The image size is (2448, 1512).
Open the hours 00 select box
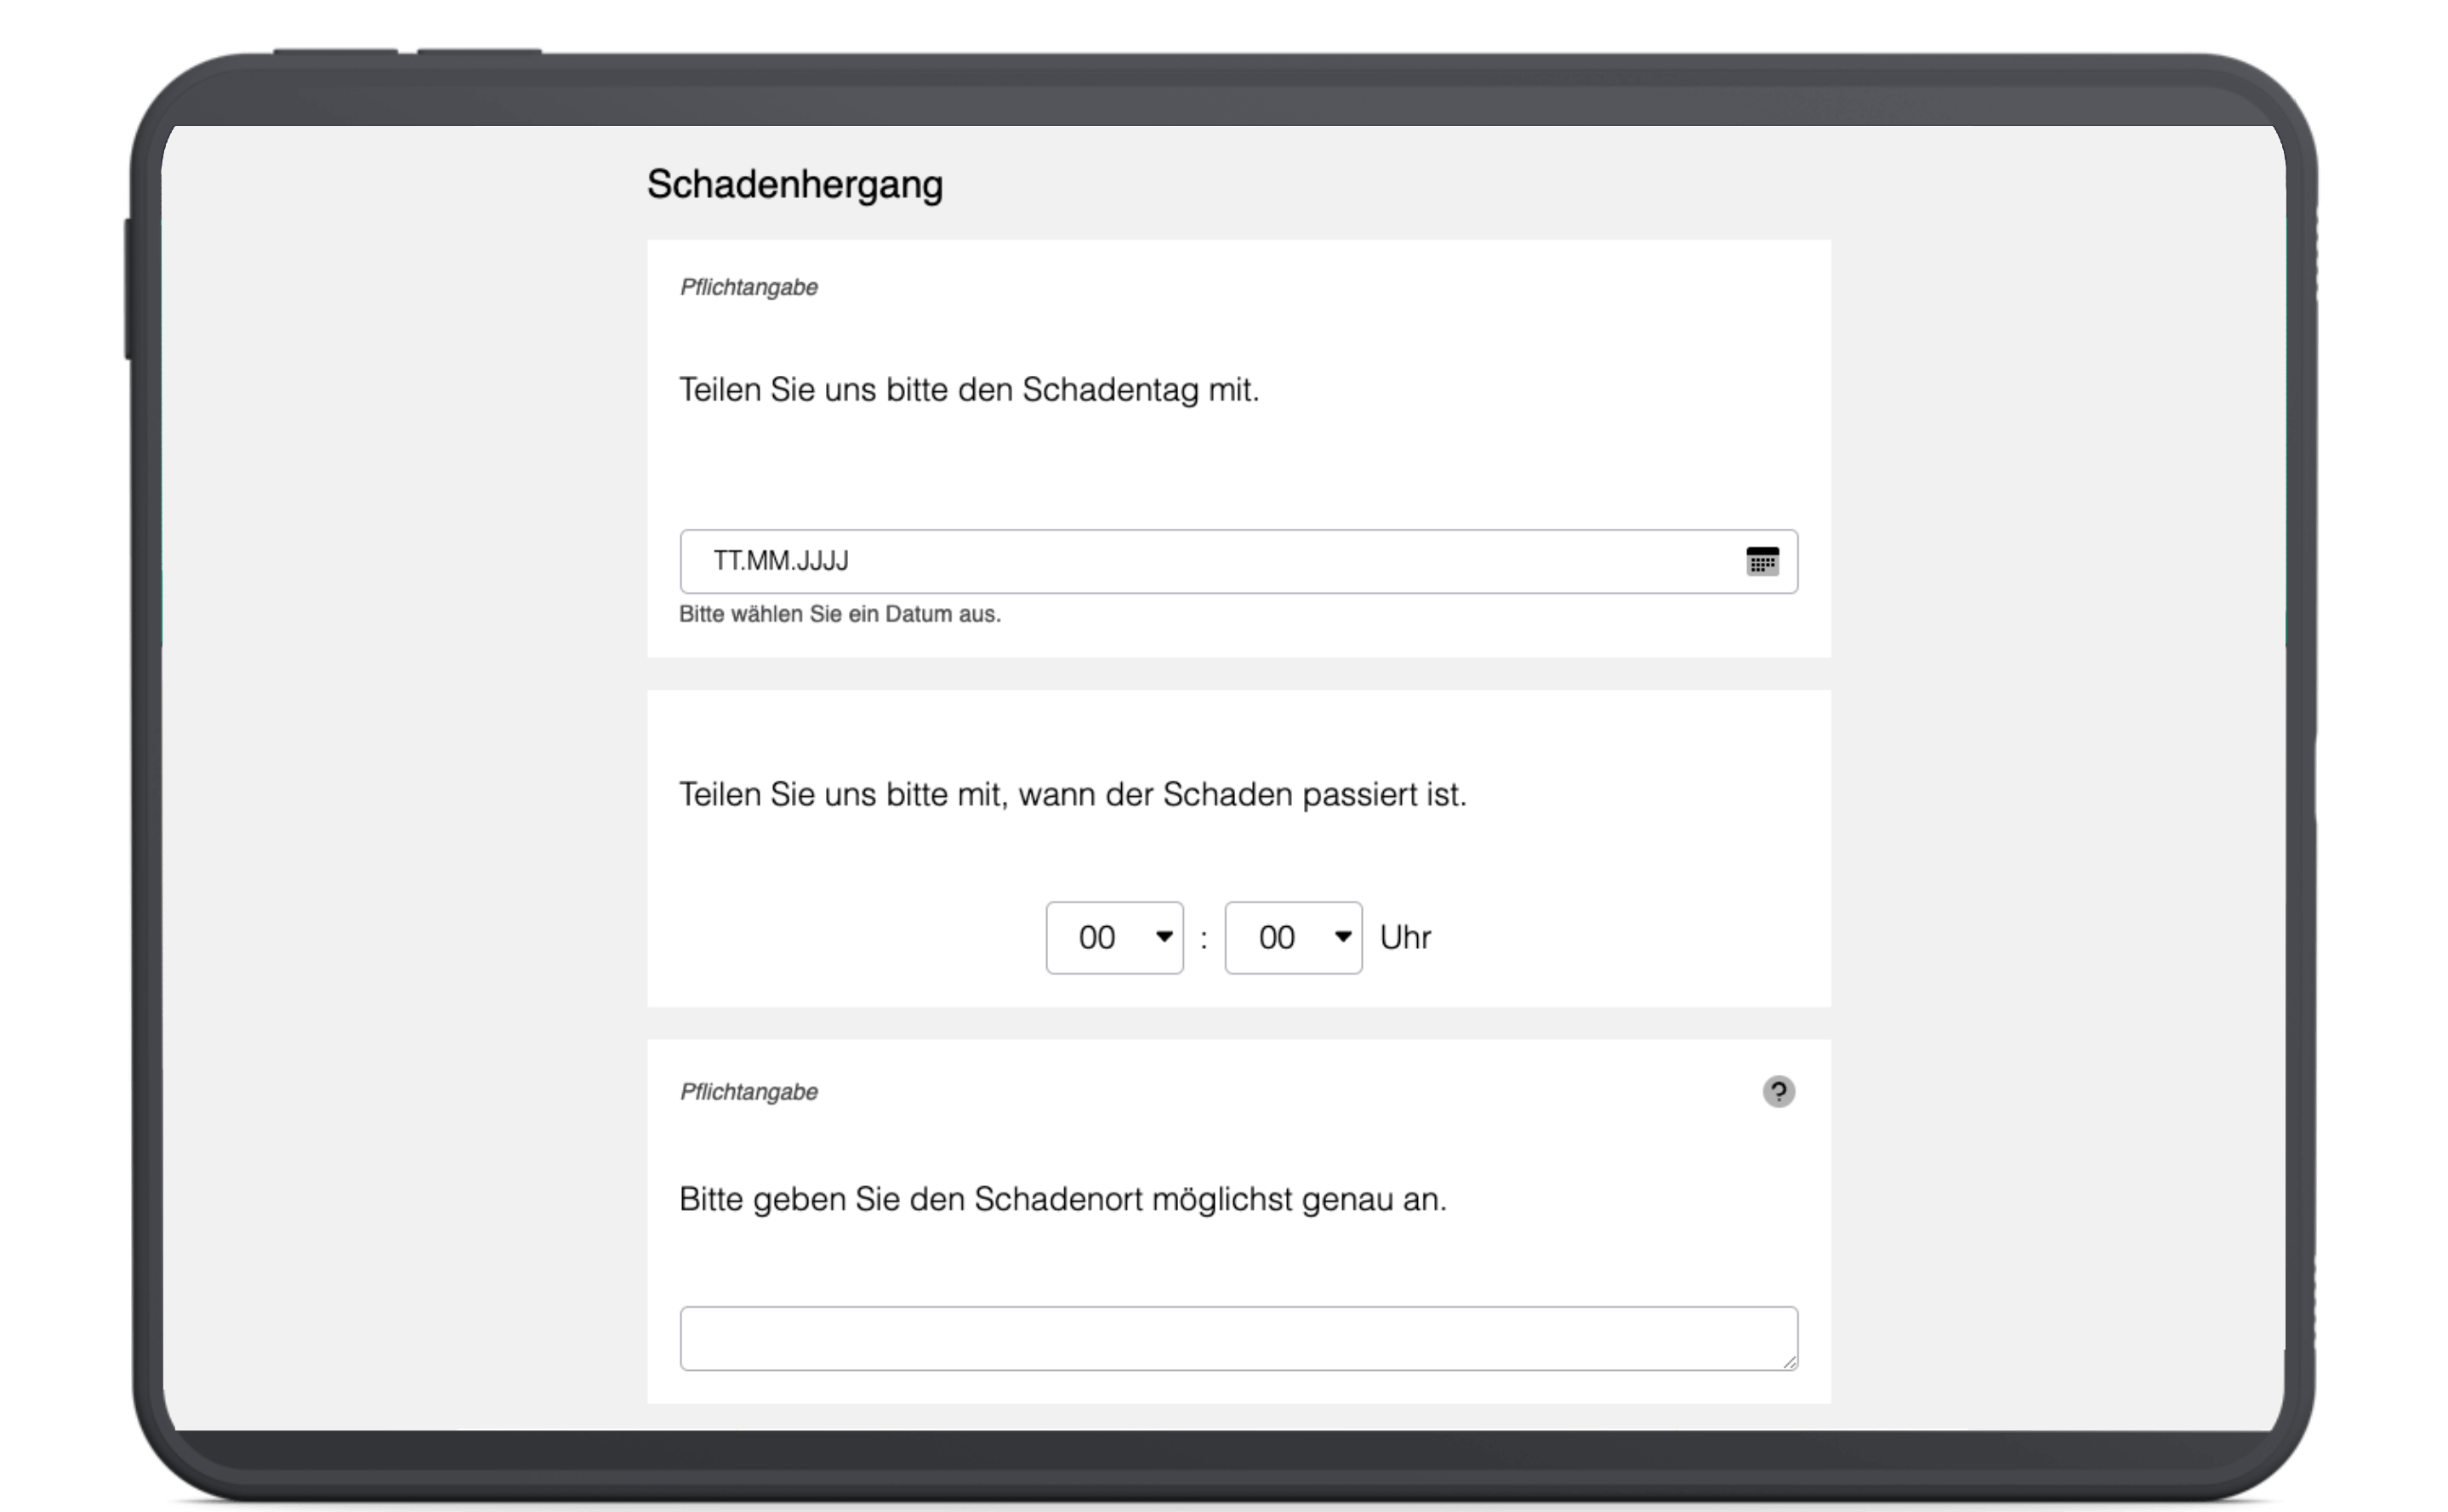(1100, 938)
